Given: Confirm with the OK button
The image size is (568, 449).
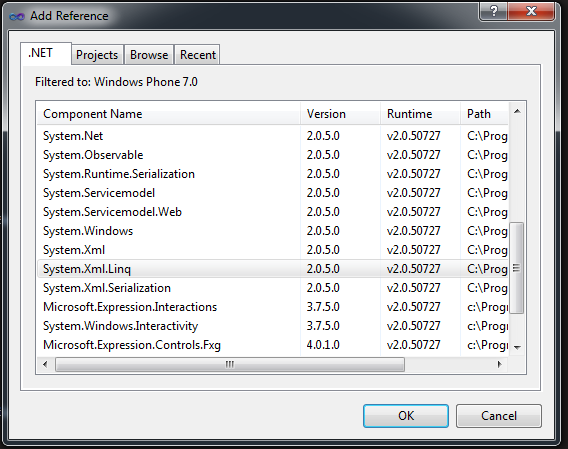Looking at the screenshot, I should (406, 416).
